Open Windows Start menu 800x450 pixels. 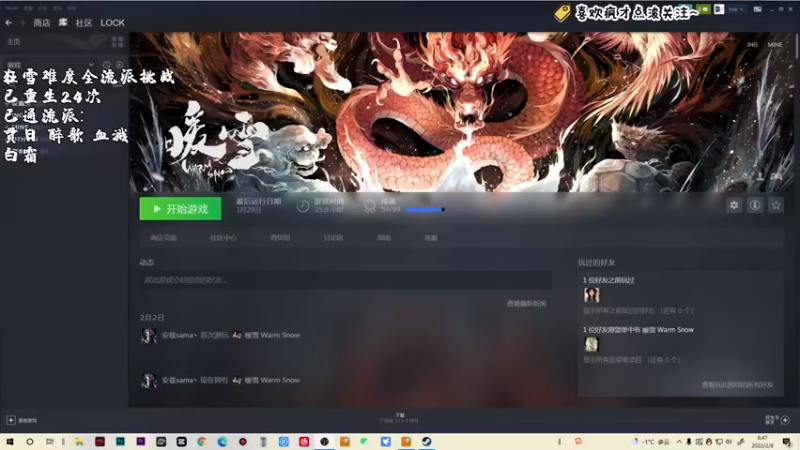9,442
